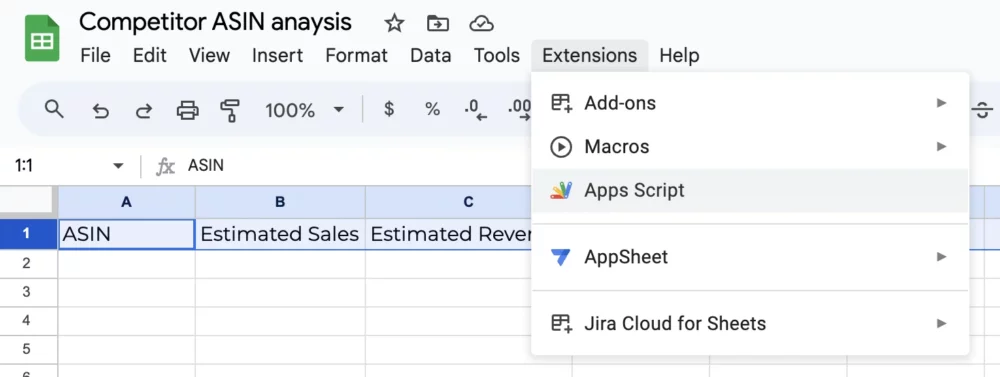The image size is (1000, 377).
Task: Choose Jira Cloud for Sheets entry
Action: point(750,323)
